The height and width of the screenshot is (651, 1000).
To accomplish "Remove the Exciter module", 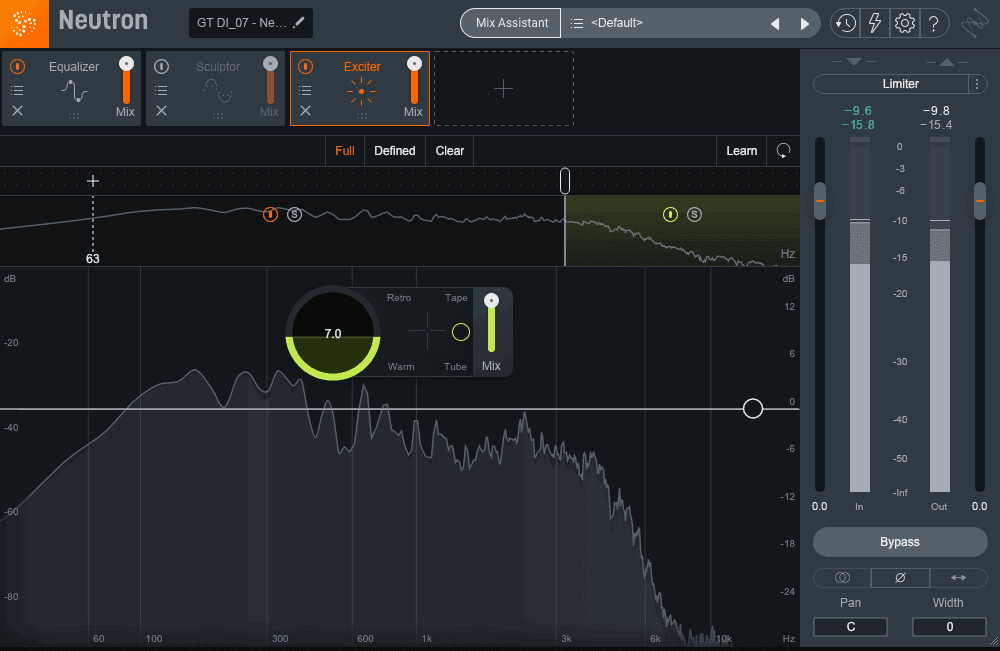I will click(306, 111).
